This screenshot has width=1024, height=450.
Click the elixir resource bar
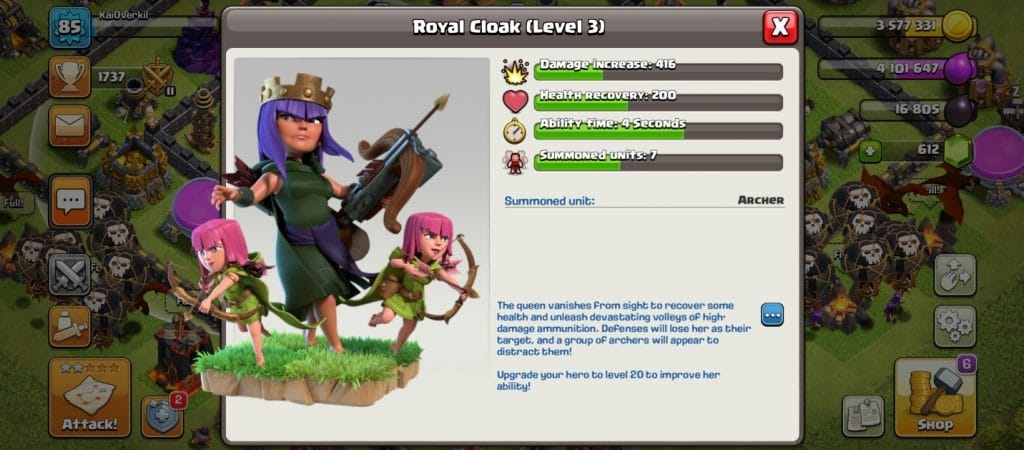[896, 68]
